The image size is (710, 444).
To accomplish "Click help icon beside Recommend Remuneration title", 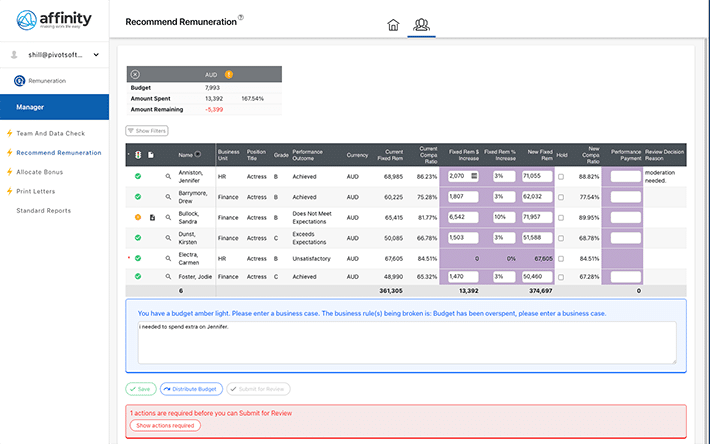I will [x=240, y=18].
